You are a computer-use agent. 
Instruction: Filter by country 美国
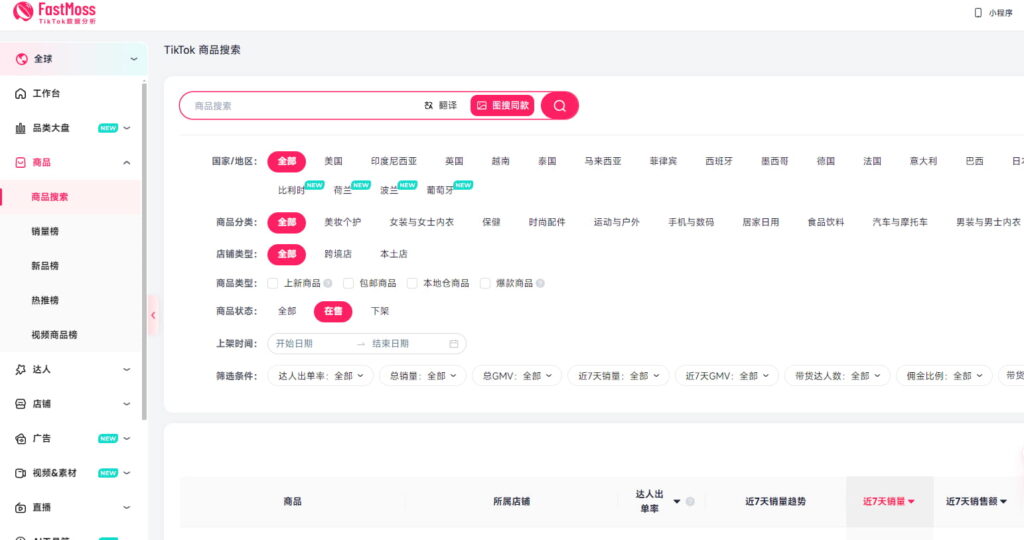(x=334, y=161)
